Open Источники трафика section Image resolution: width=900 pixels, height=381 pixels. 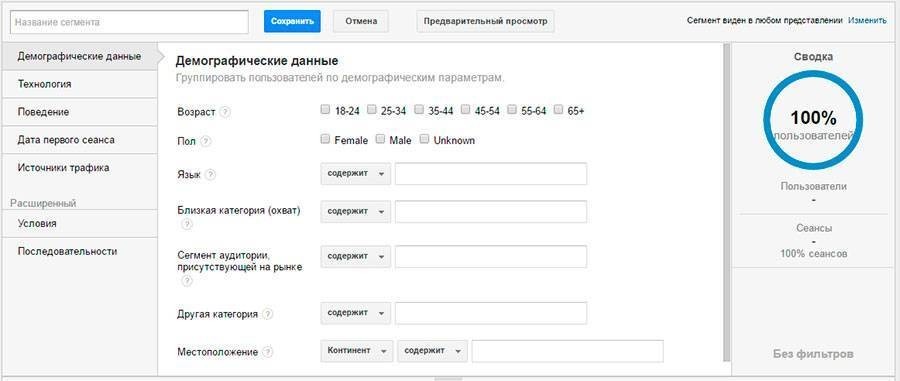[x=79, y=168]
